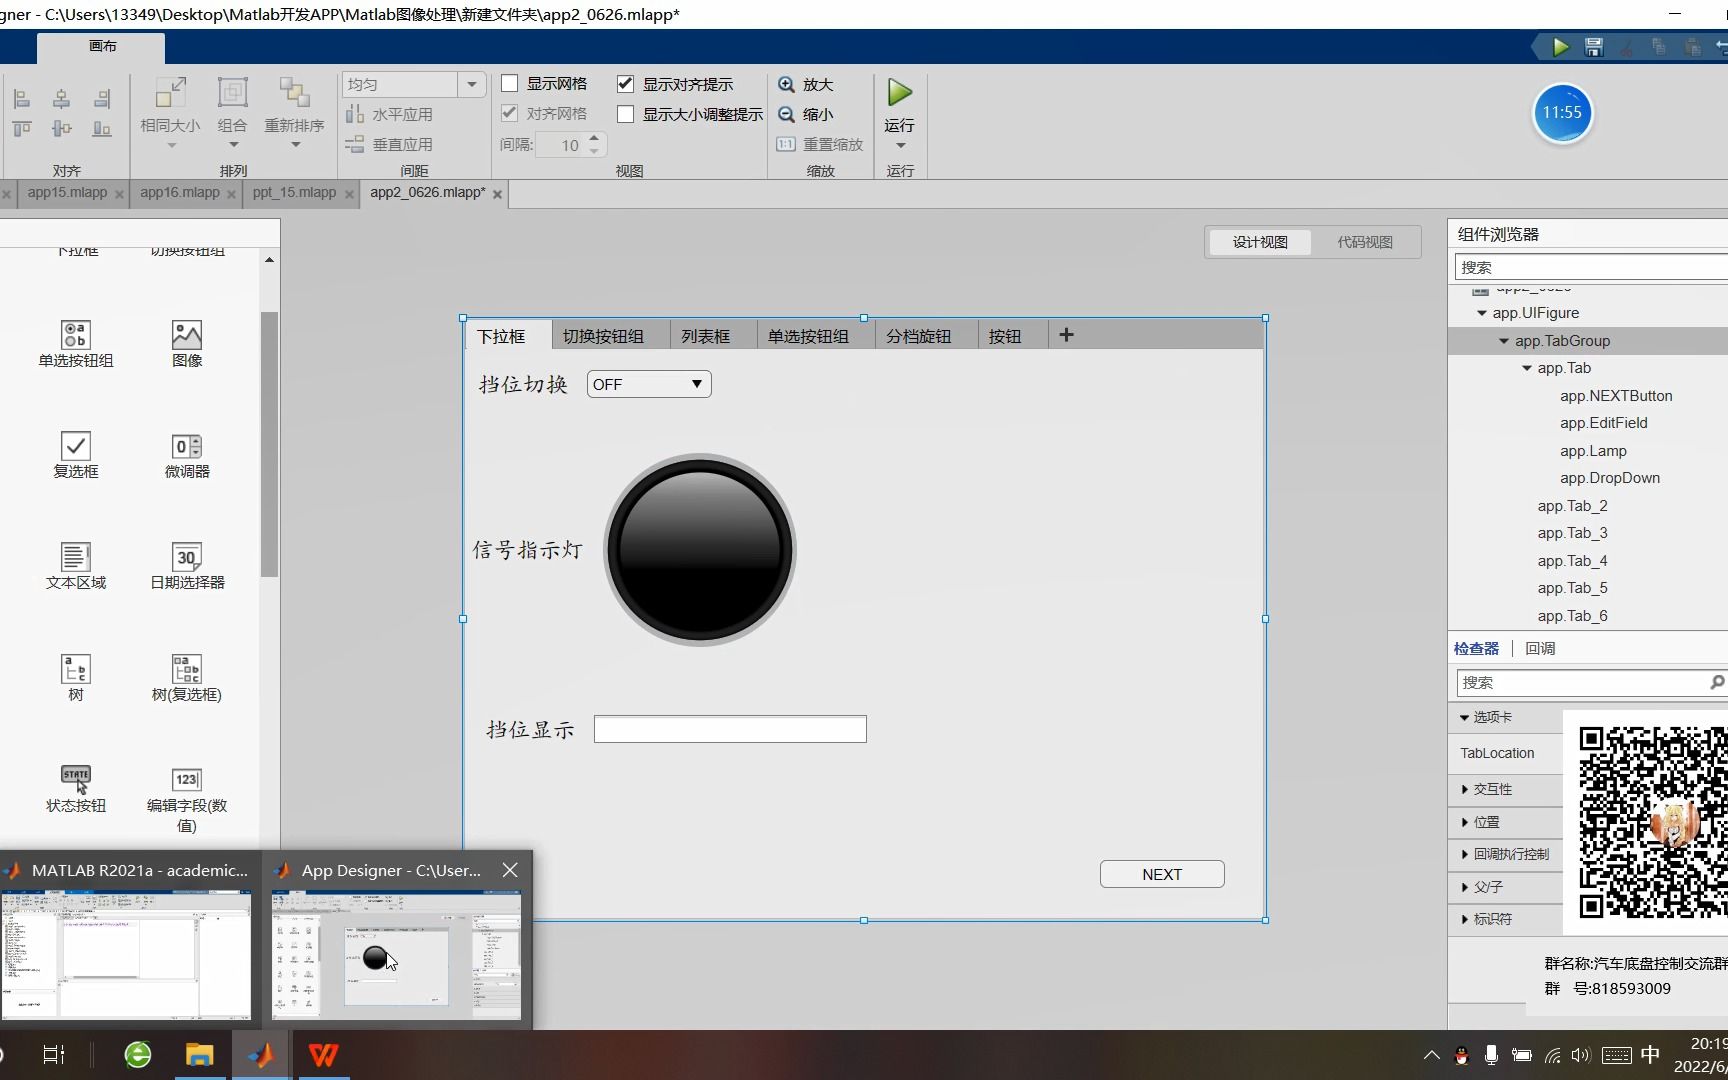This screenshot has width=1728, height=1080.
Task: Toggle the Show Resizing Hints checkbox
Action: tap(626, 114)
